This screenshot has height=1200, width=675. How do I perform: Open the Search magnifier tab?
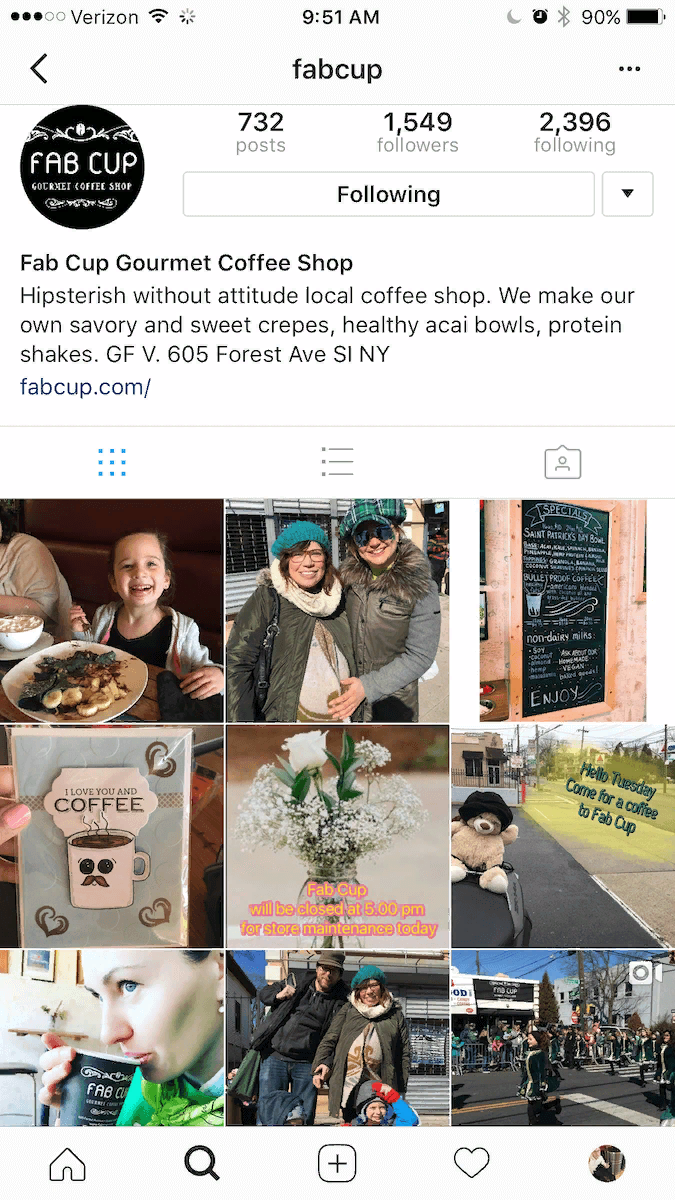202,1163
